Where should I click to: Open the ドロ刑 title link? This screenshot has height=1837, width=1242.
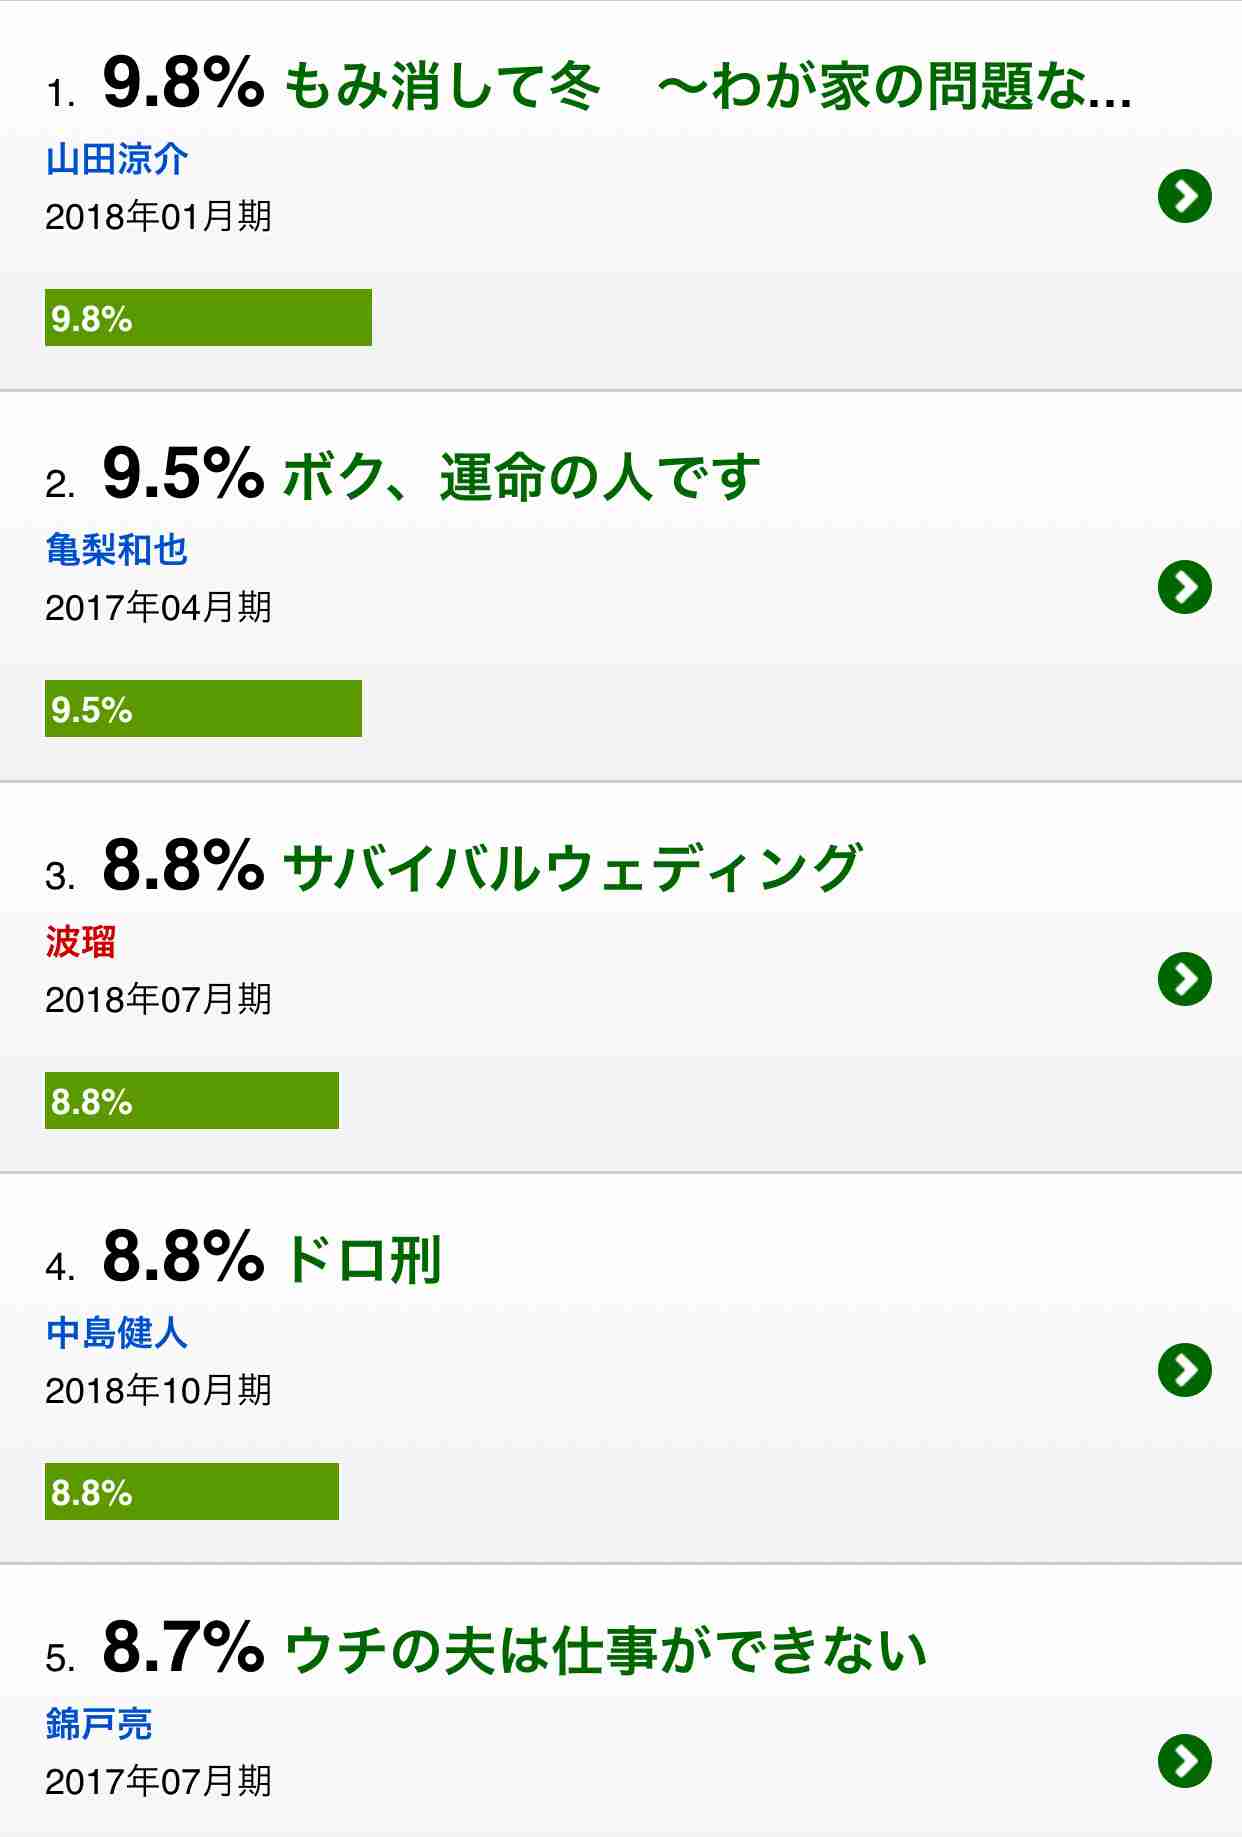click(363, 1259)
